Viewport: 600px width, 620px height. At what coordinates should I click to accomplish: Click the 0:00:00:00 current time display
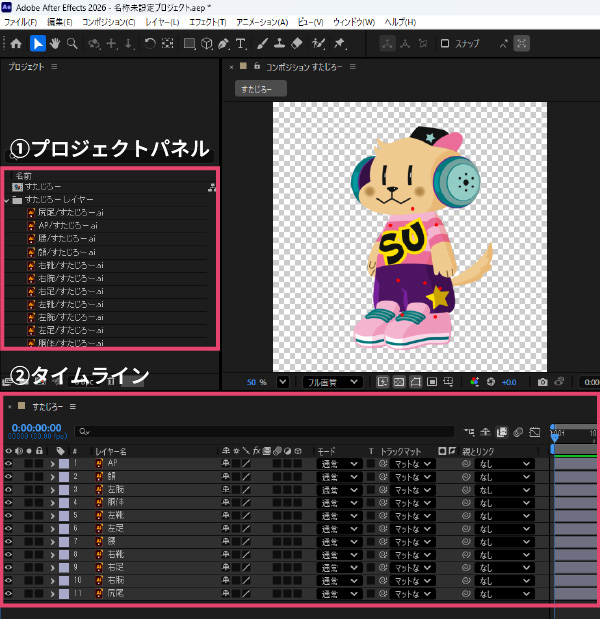36,428
